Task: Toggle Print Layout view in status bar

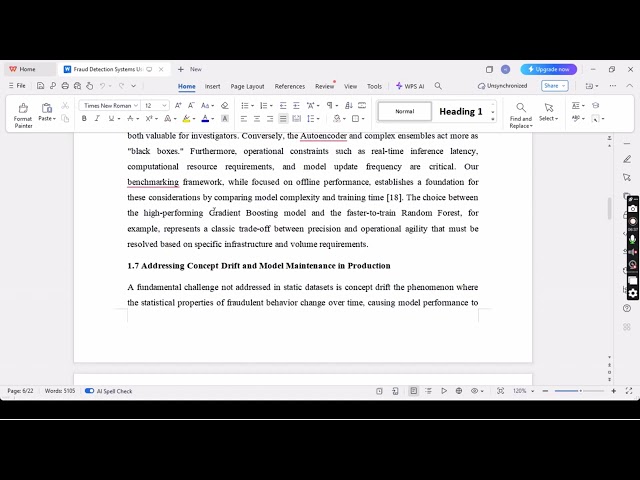Action: [x=413, y=391]
